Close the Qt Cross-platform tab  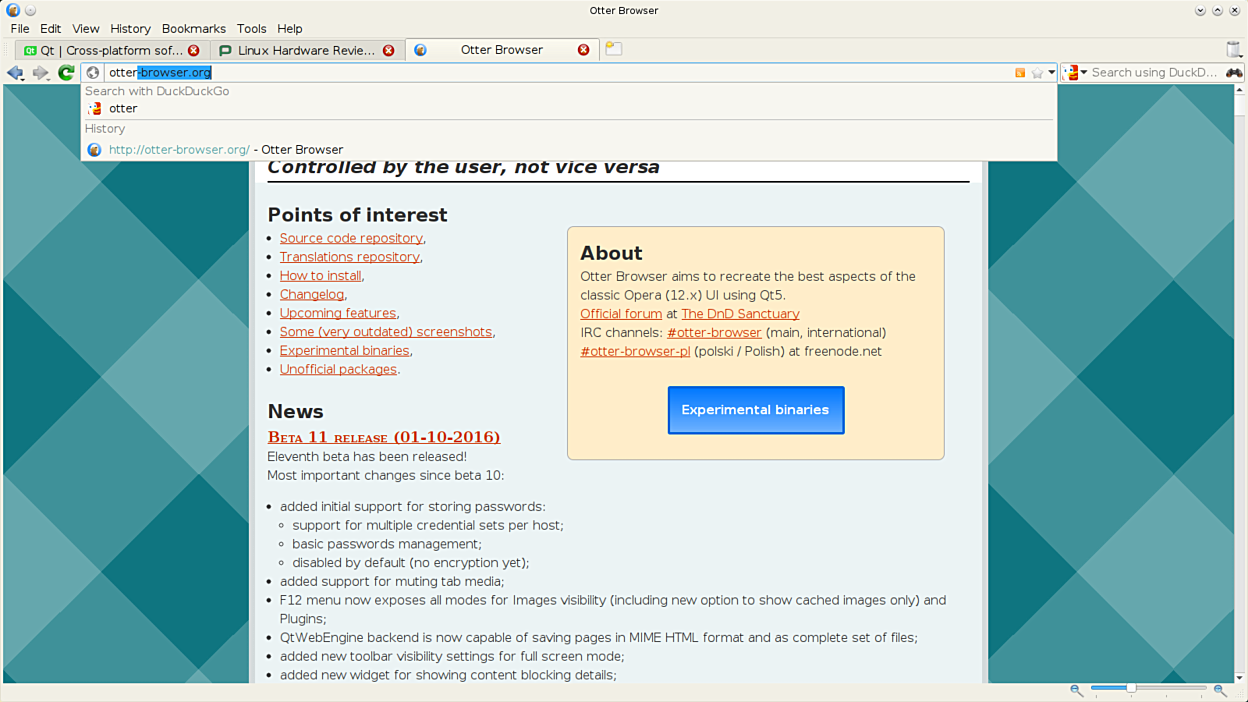[x=194, y=50]
